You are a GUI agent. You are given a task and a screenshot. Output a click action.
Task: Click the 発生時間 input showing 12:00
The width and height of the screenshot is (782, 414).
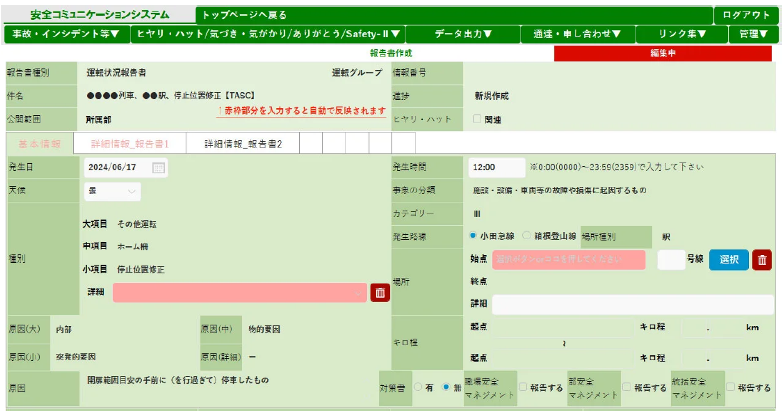(496, 167)
